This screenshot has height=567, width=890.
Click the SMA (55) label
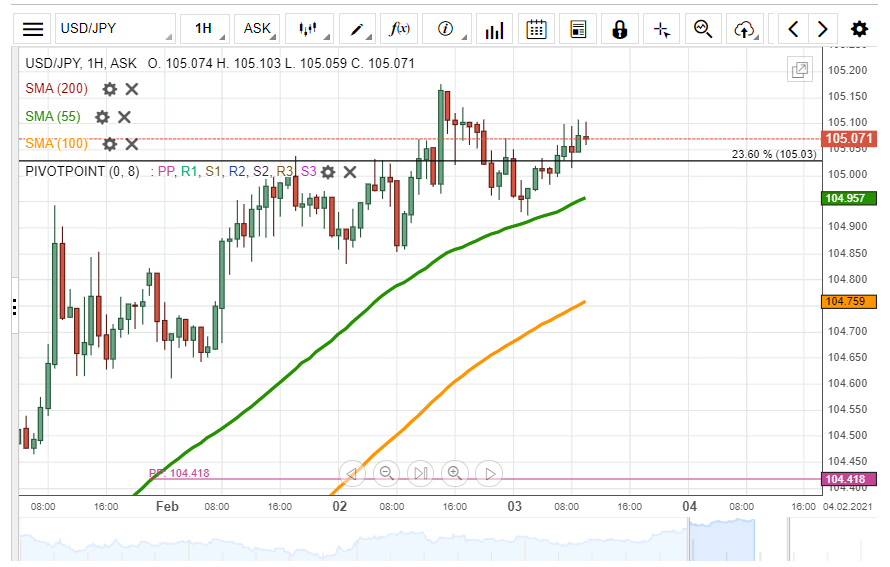click(53, 116)
